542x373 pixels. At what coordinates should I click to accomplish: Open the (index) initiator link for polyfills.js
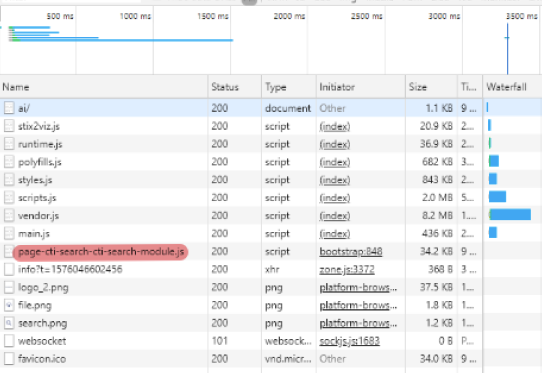tap(335, 162)
